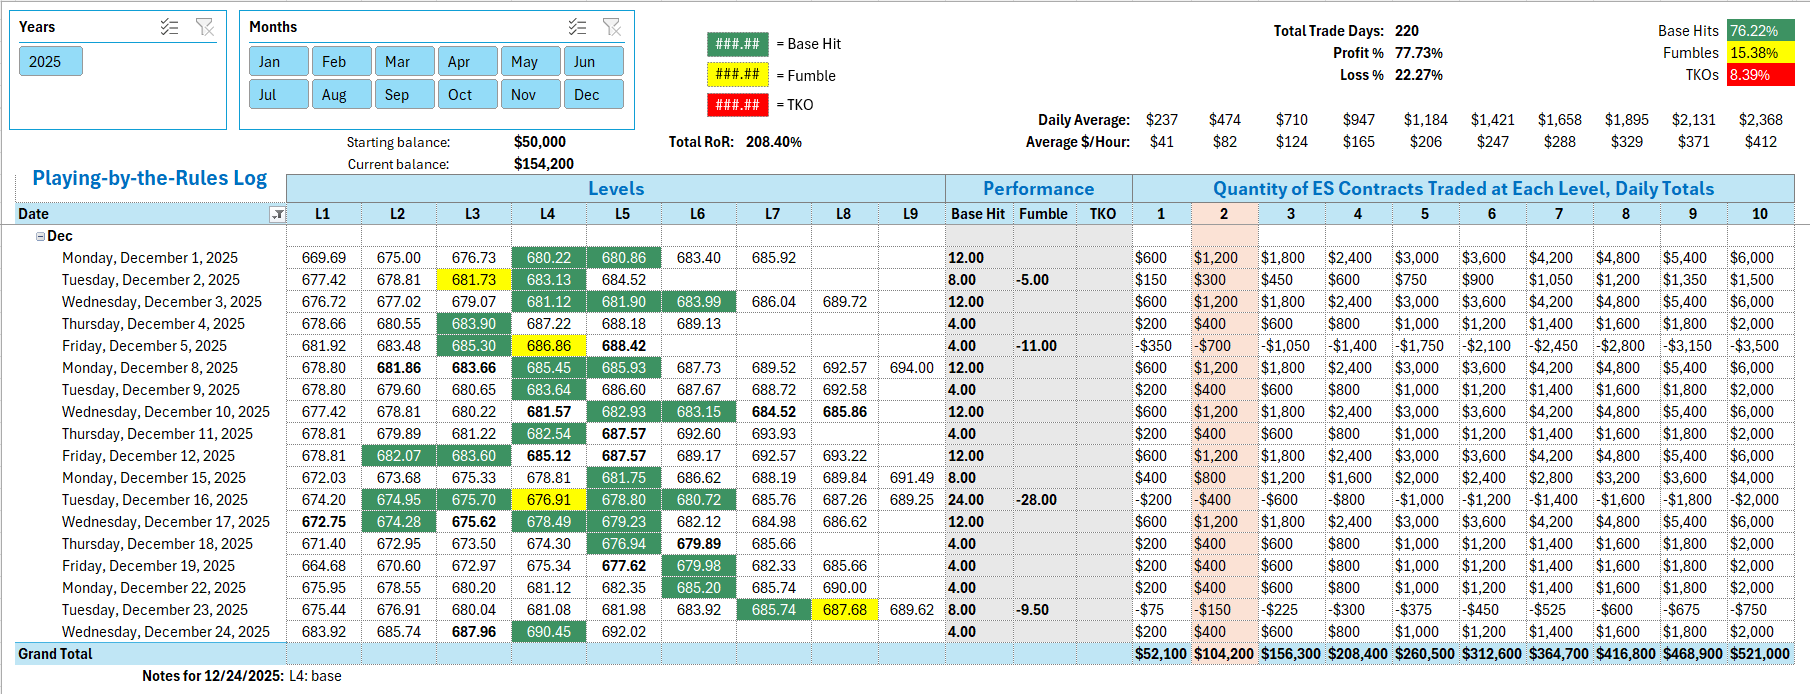Choose the Dec month slicer button
Screen dimensions: 1810x694
[x=593, y=95]
